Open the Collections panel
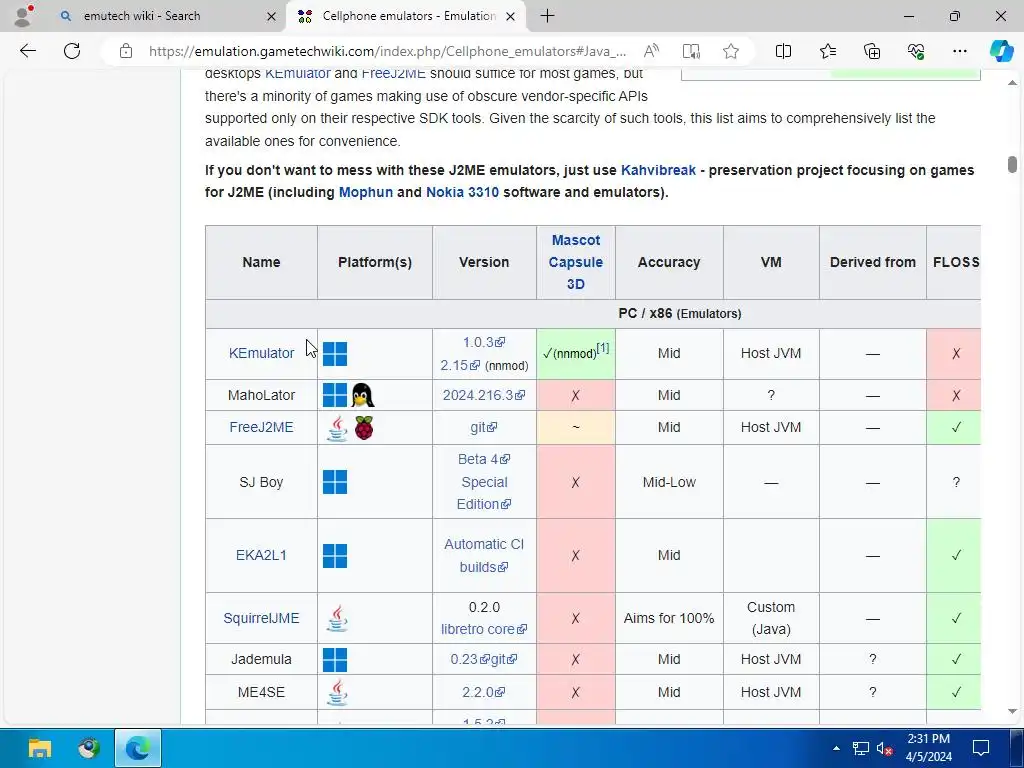Viewport: 1024px width, 768px height. pyautogui.click(x=872, y=51)
